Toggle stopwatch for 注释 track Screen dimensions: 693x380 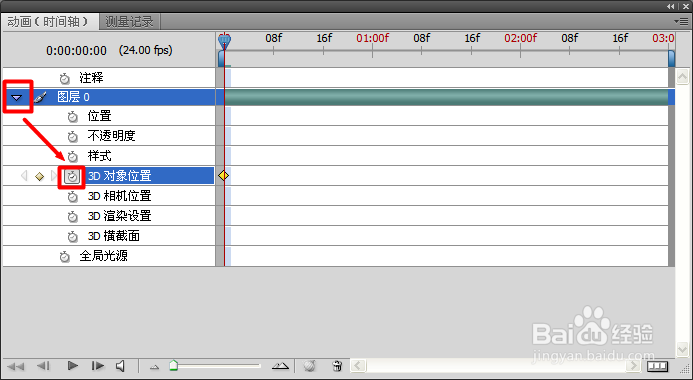65,79
